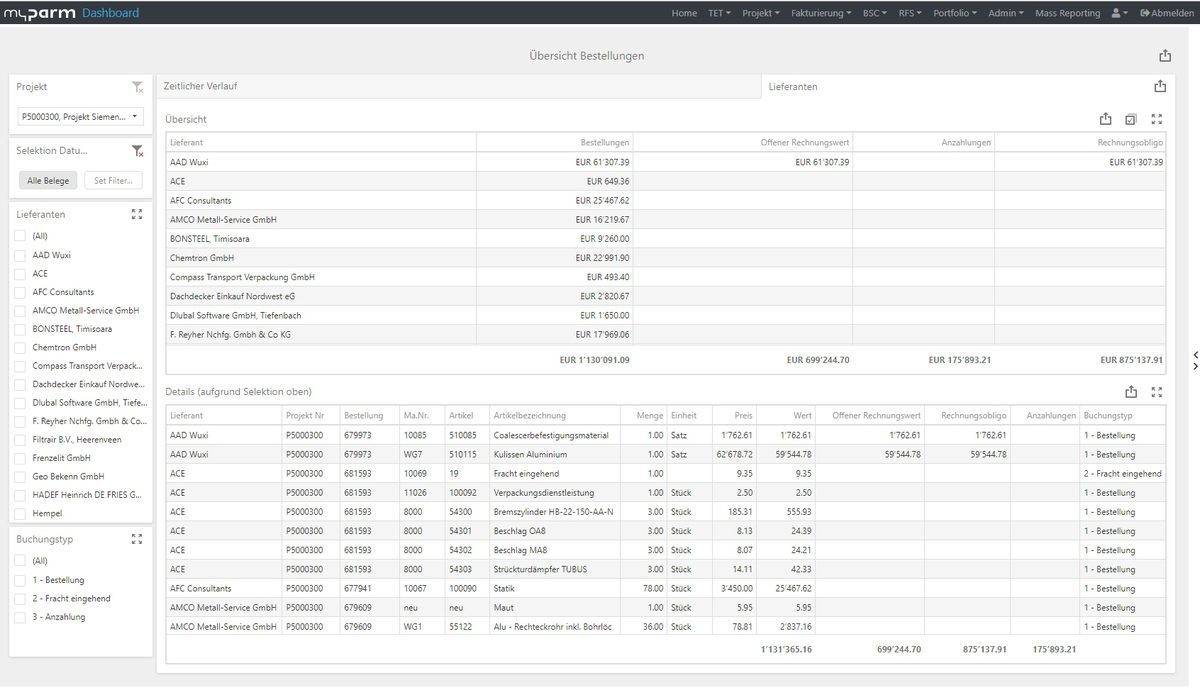Check the (All) checkbox under Lieferanten
This screenshot has height=690, width=1200.
click(19, 236)
